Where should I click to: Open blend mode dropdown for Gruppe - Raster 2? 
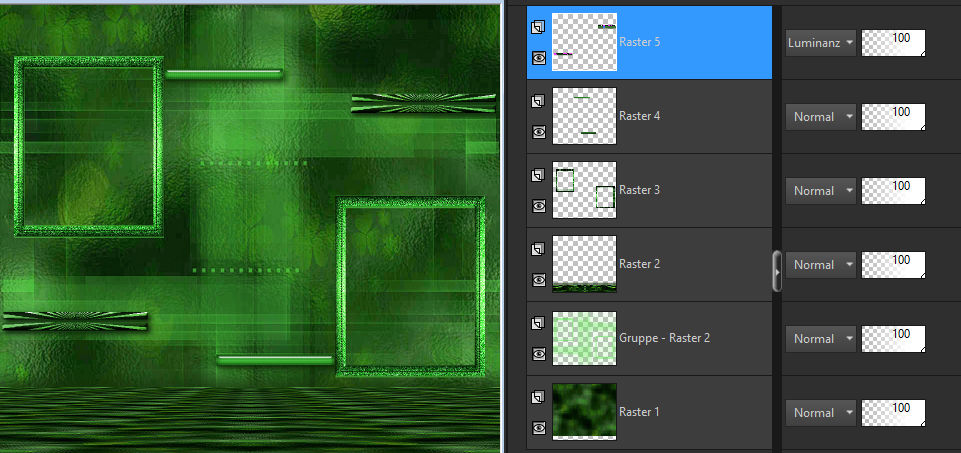click(x=821, y=339)
